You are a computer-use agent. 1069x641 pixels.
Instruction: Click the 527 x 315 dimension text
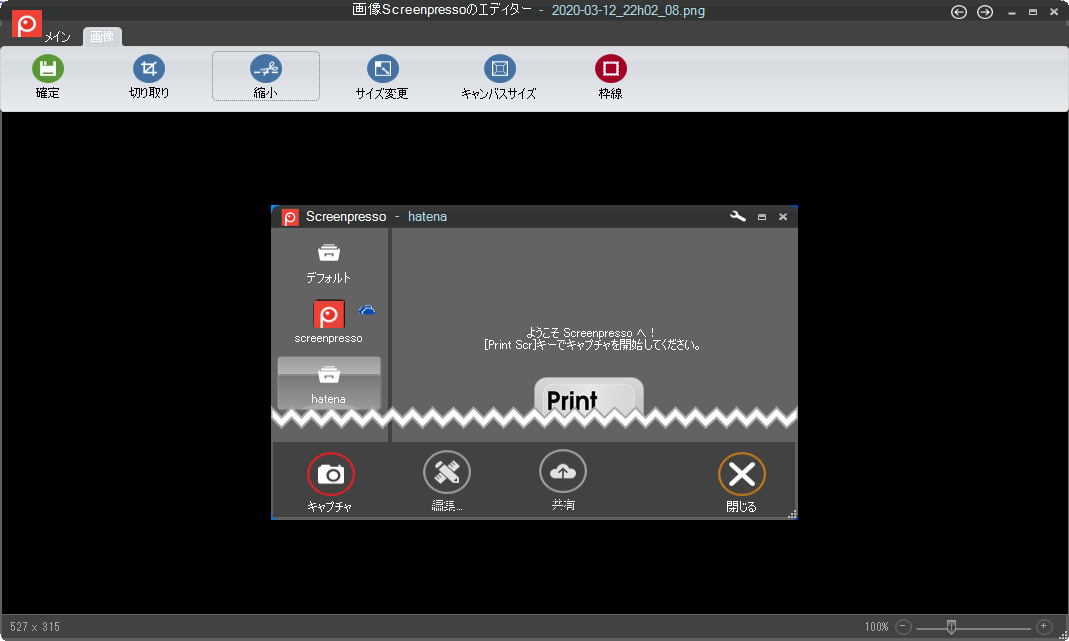[x=35, y=627]
